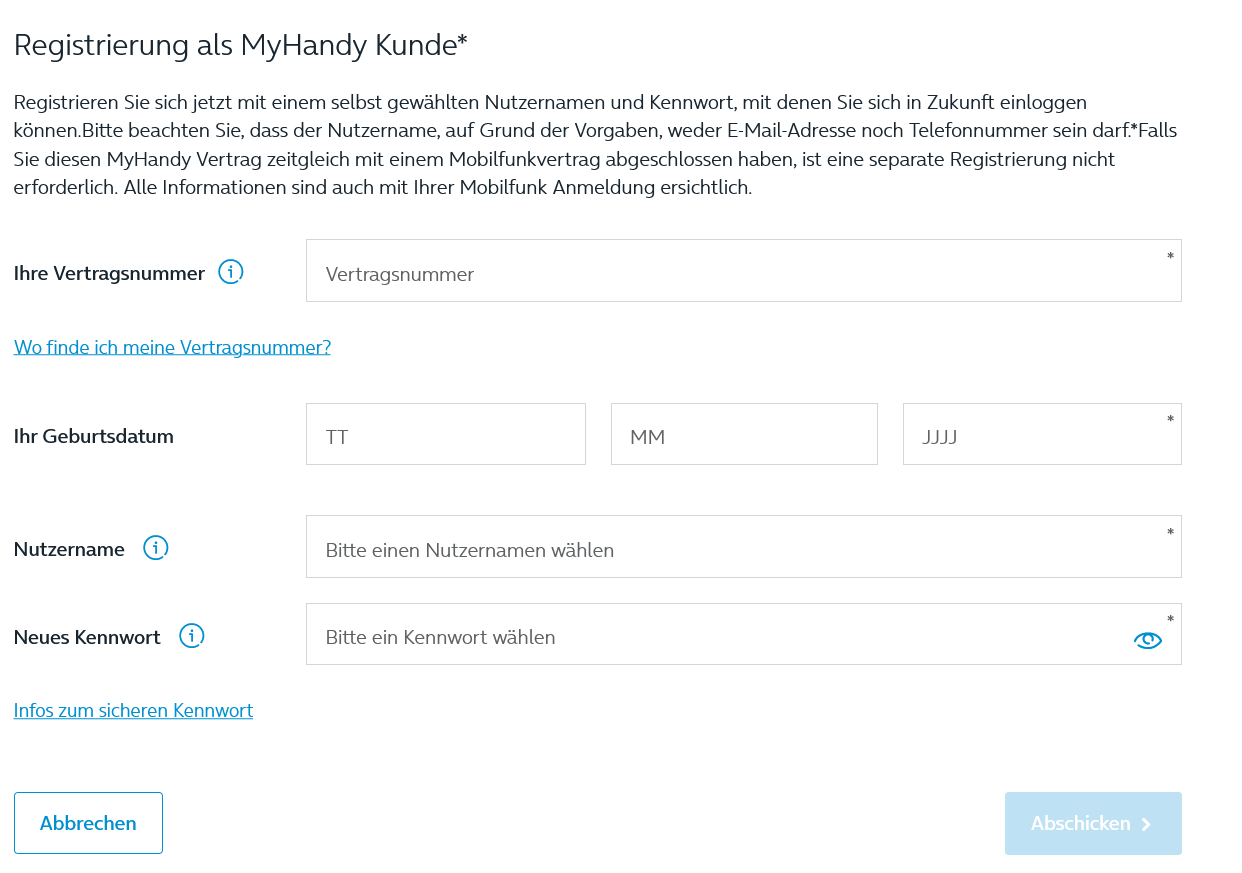
Task: Toggle password visibility eye icon
Action: (1148, 640)
